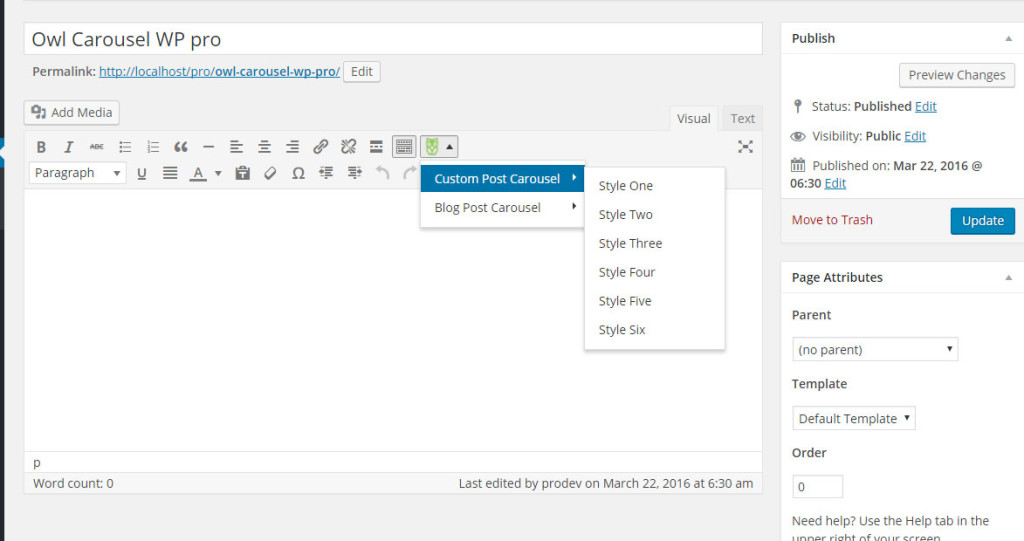The height and width of the screenshot is (541, 1024).
Task: Align text right
Action: [x=293, y=147]
